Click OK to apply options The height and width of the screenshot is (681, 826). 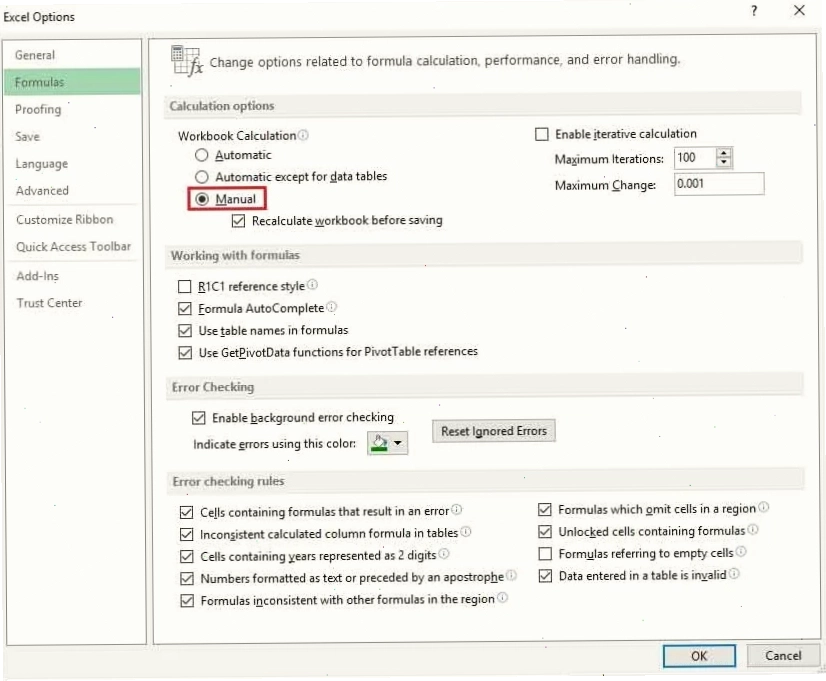point(699,656)
